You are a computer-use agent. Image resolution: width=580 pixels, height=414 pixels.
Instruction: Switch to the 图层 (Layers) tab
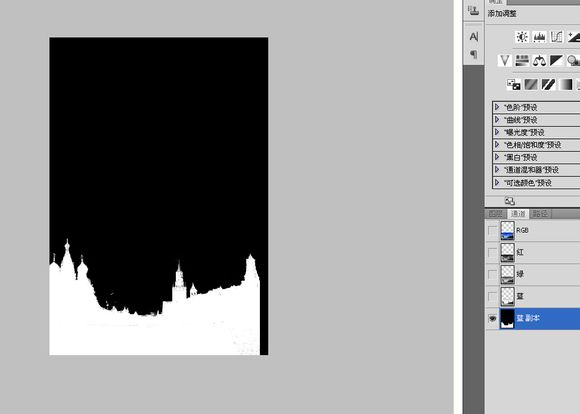click(496, 213)
